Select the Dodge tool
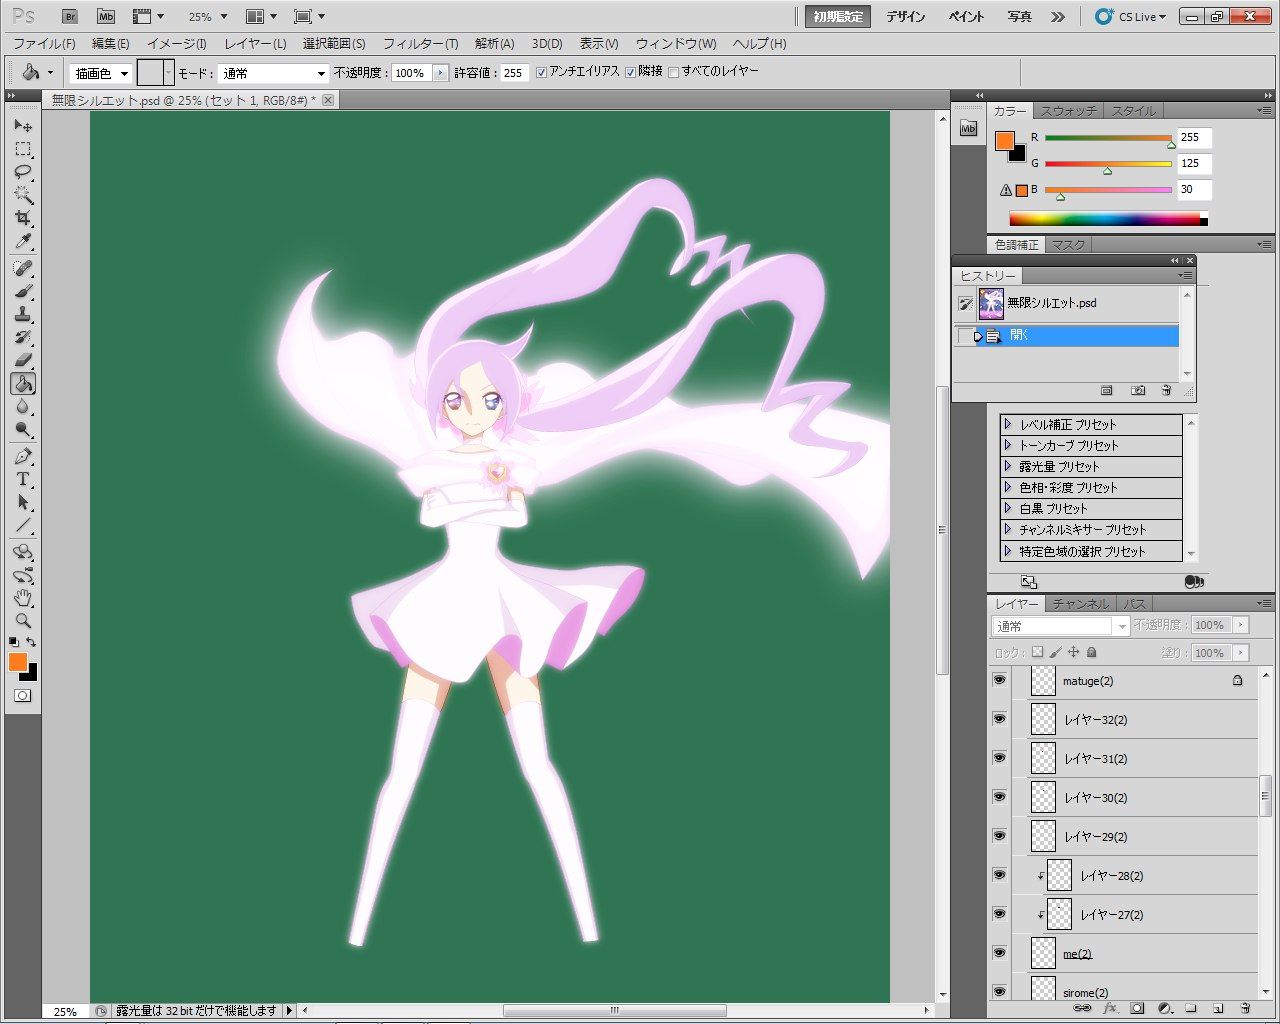This screenshot has height=1024, width=1280. click(x=23, y=430)
